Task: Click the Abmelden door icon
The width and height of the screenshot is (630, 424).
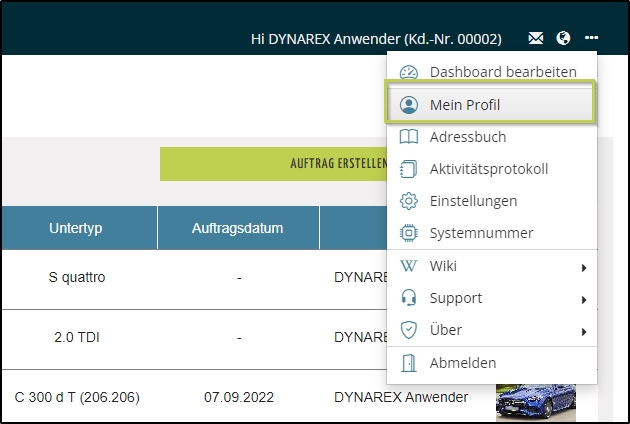Action: 408,363
